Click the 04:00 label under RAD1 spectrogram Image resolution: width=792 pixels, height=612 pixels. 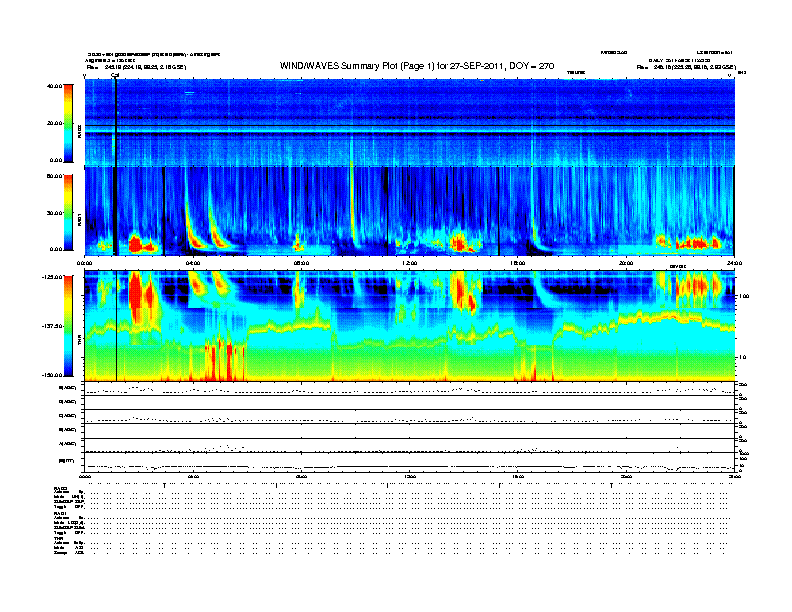193,263
